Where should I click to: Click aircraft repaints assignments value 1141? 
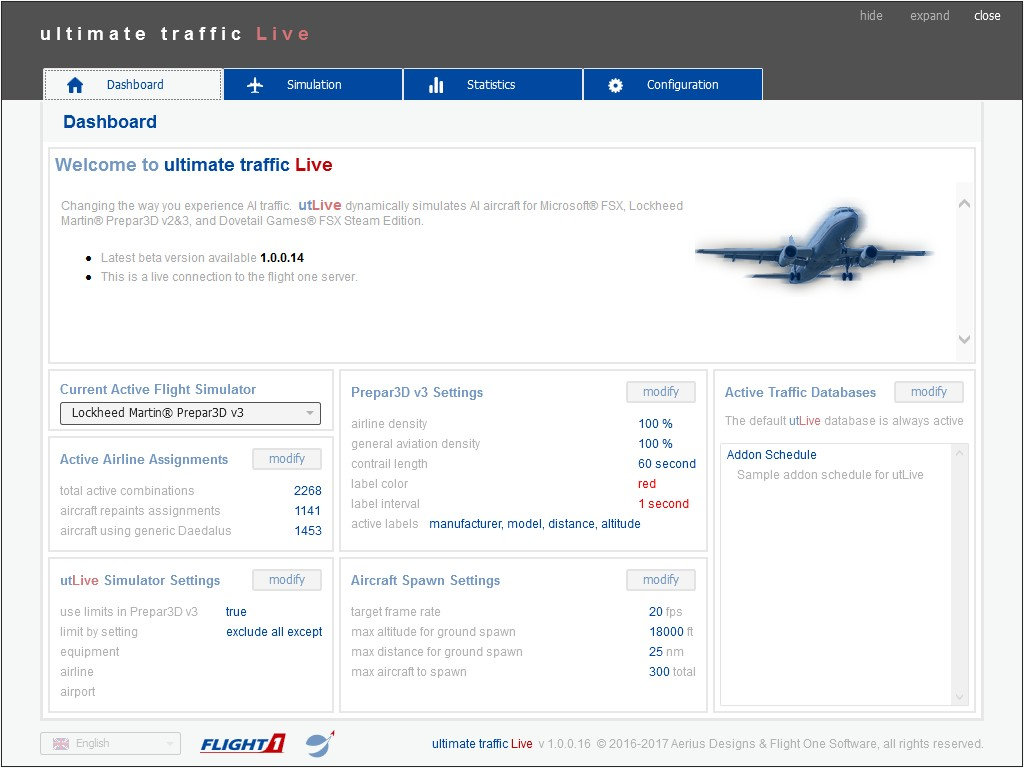click(x=308, y=511)
